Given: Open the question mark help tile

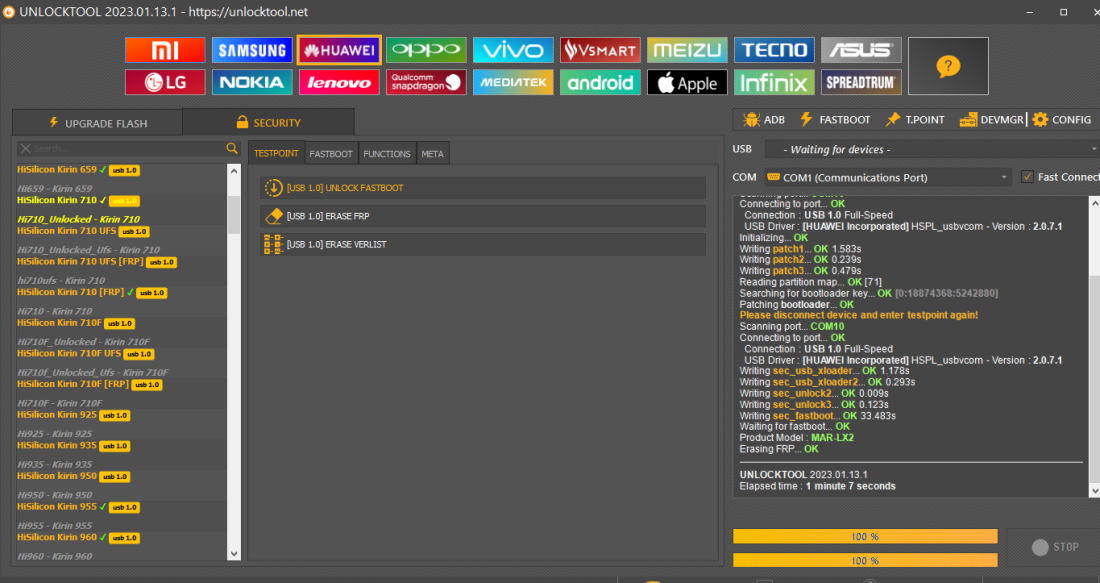Looking at the screenshot, I should pos(948,66).
